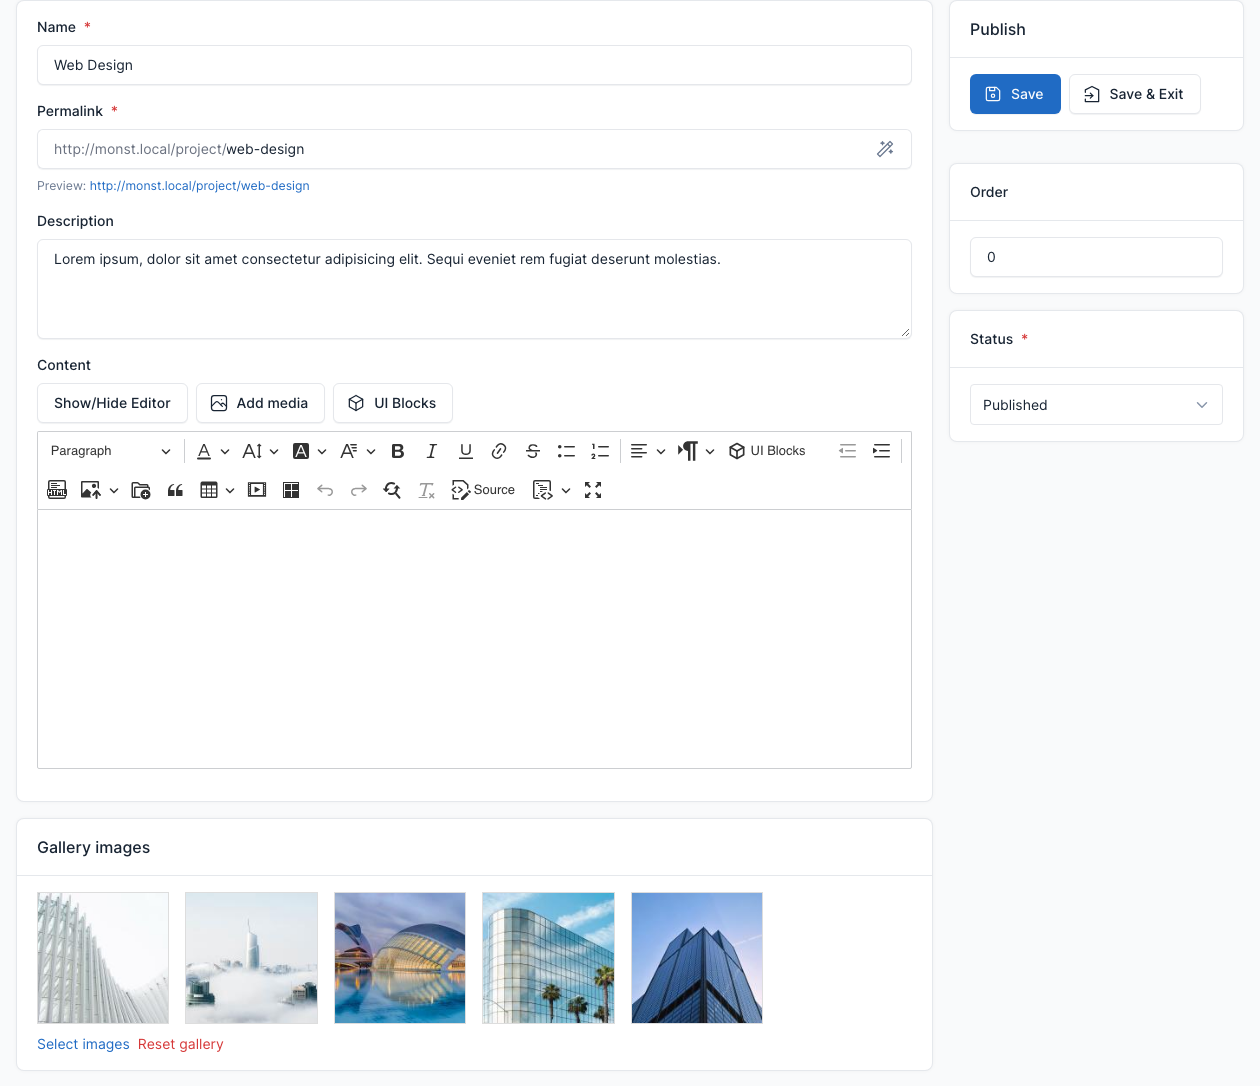Apply strikethrough formatting
Viewport: 1260px width, 1086px height.
click(533, 451)
